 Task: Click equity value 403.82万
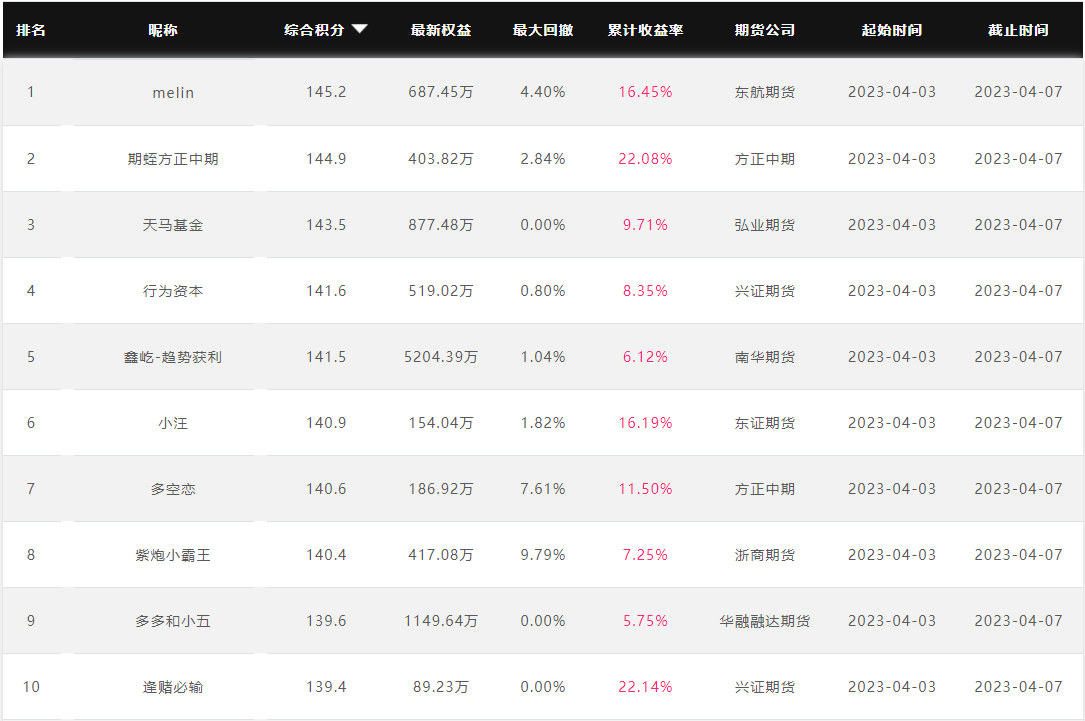pyautogui.click(x=441, y=159)
